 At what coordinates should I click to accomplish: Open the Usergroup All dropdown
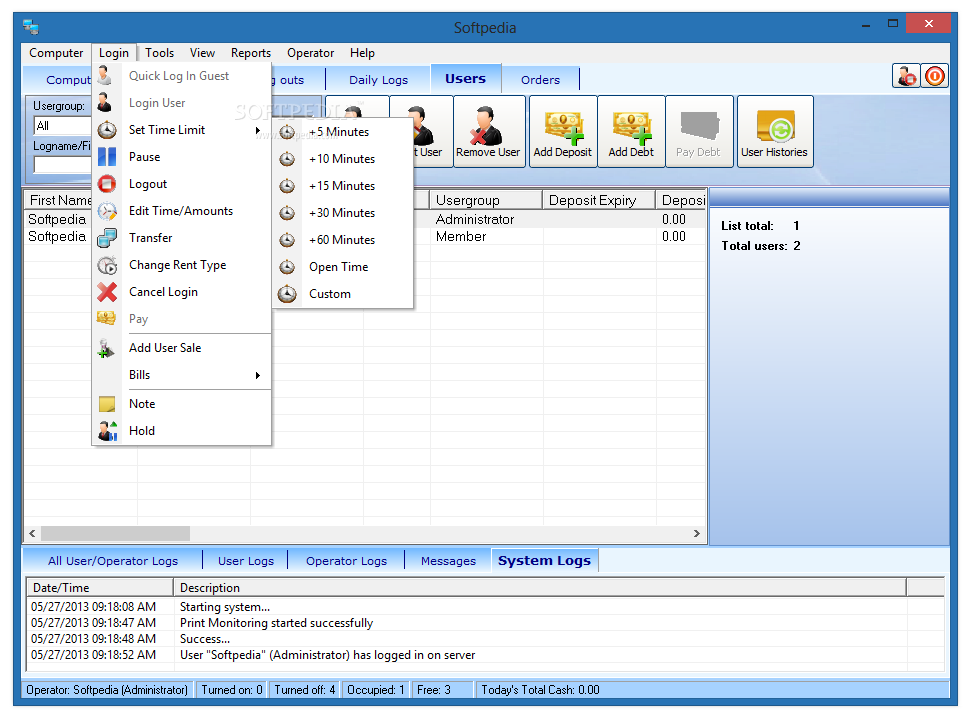62,126
